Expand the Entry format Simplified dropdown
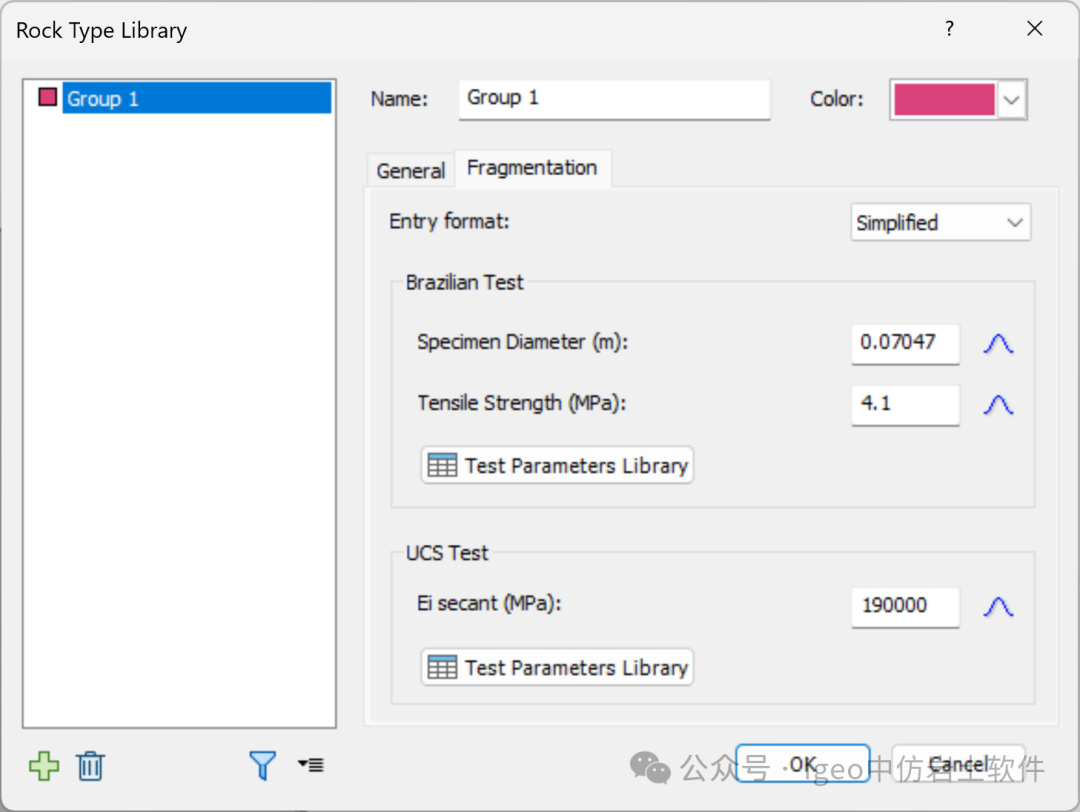 click(x=1015, y=223)
